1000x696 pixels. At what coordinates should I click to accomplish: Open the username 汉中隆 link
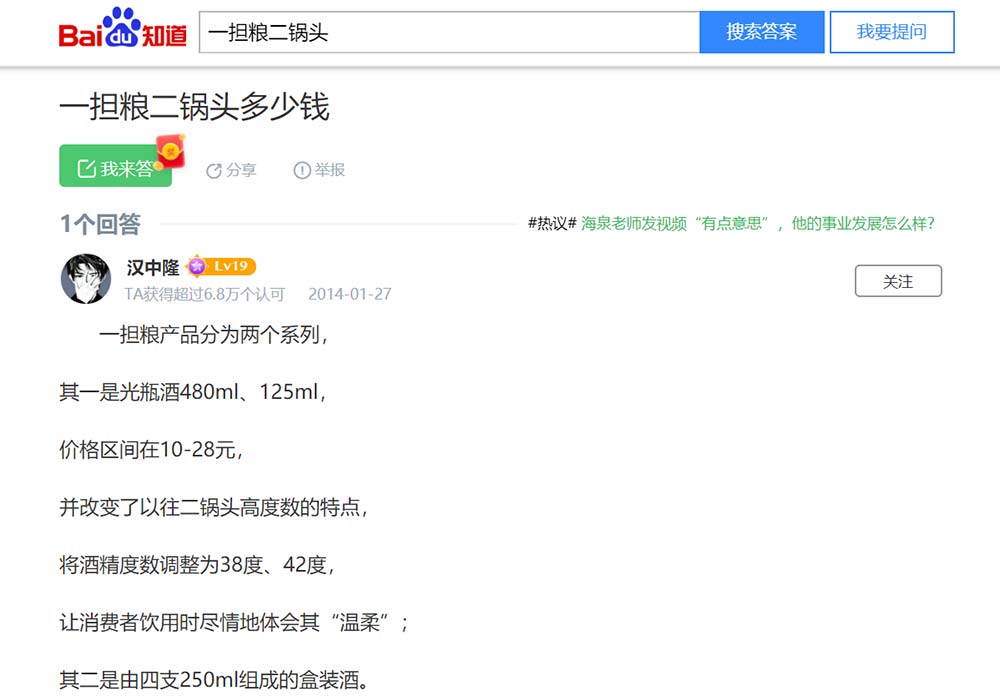tap(153, 267)
